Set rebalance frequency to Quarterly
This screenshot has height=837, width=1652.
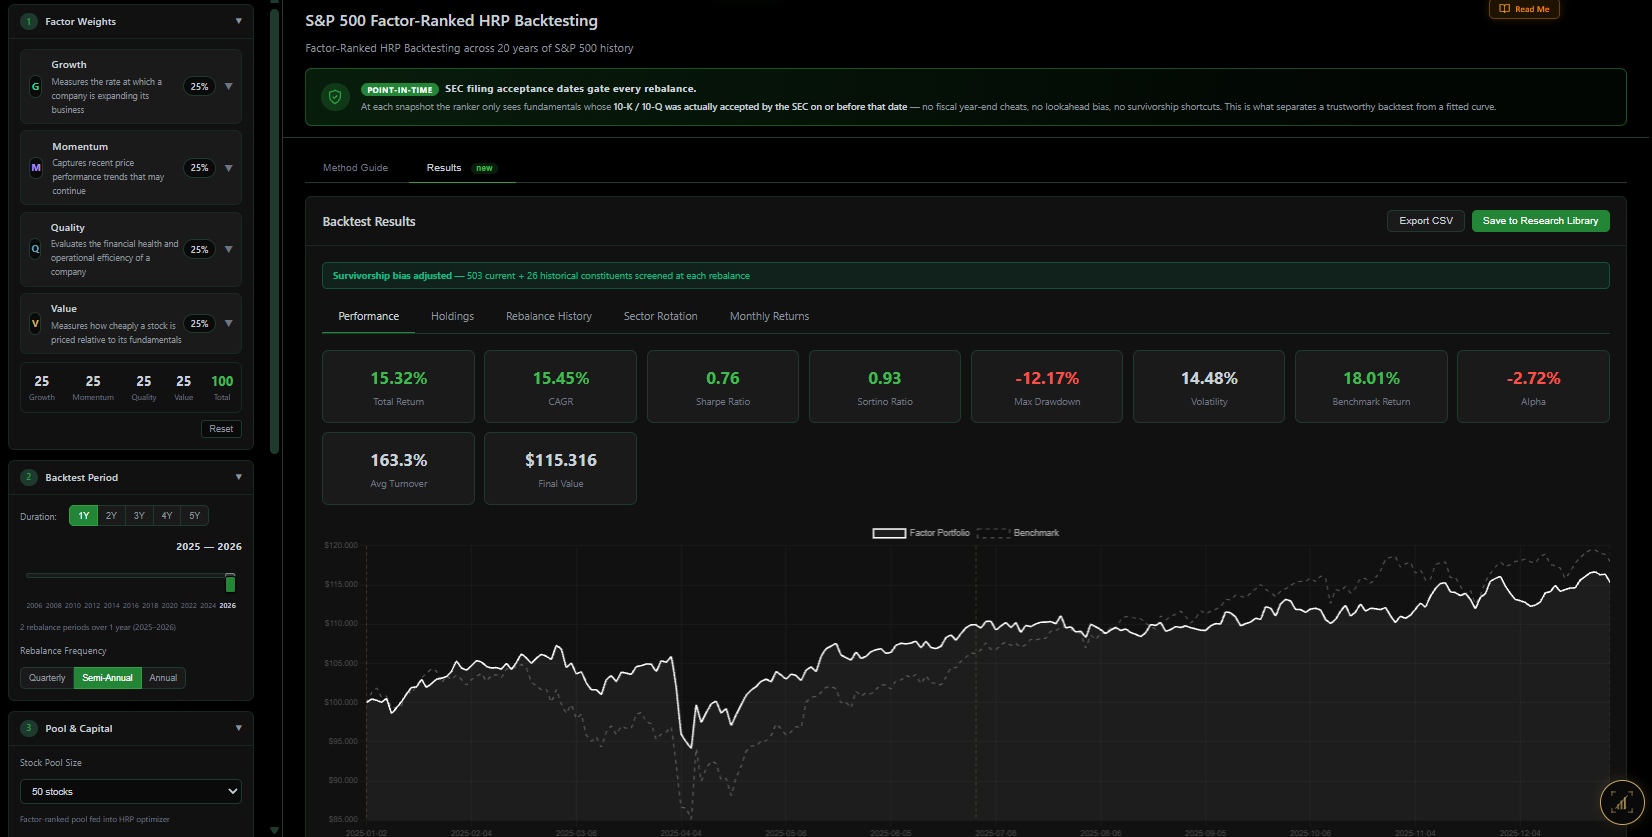click(x=47, y=678)
